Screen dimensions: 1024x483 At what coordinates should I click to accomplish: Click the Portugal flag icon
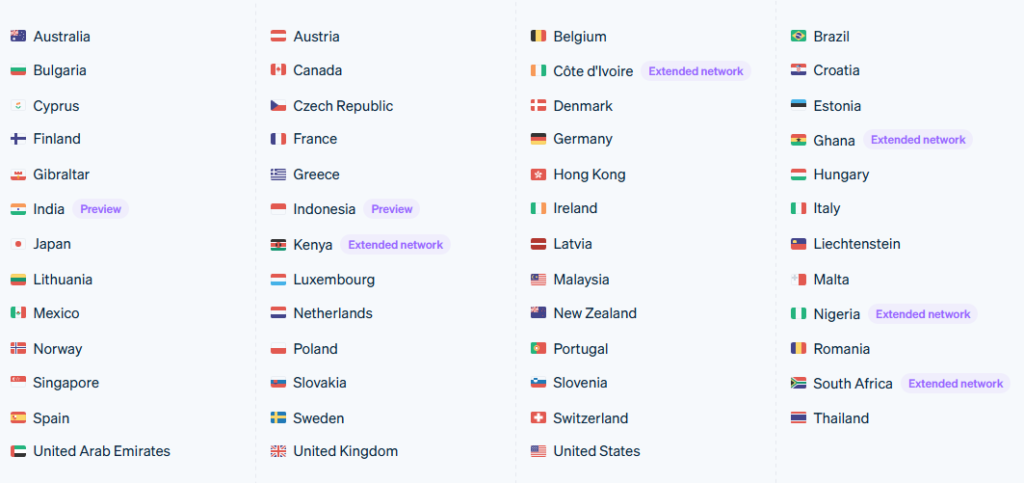pyautogui.click(x=538, y=349)
